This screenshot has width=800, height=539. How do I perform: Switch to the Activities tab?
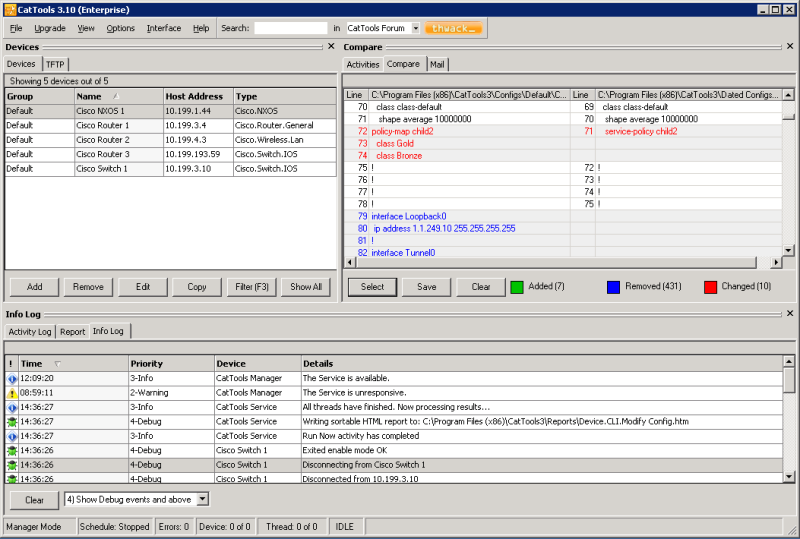(x=363, y=64)
